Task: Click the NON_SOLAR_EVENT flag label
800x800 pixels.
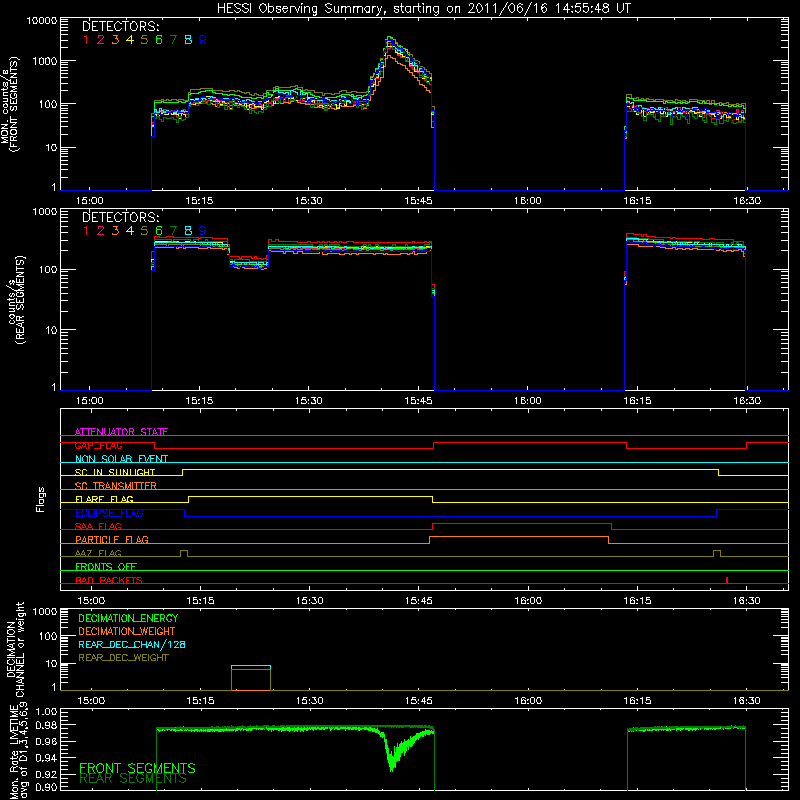Action: (121, 459)
